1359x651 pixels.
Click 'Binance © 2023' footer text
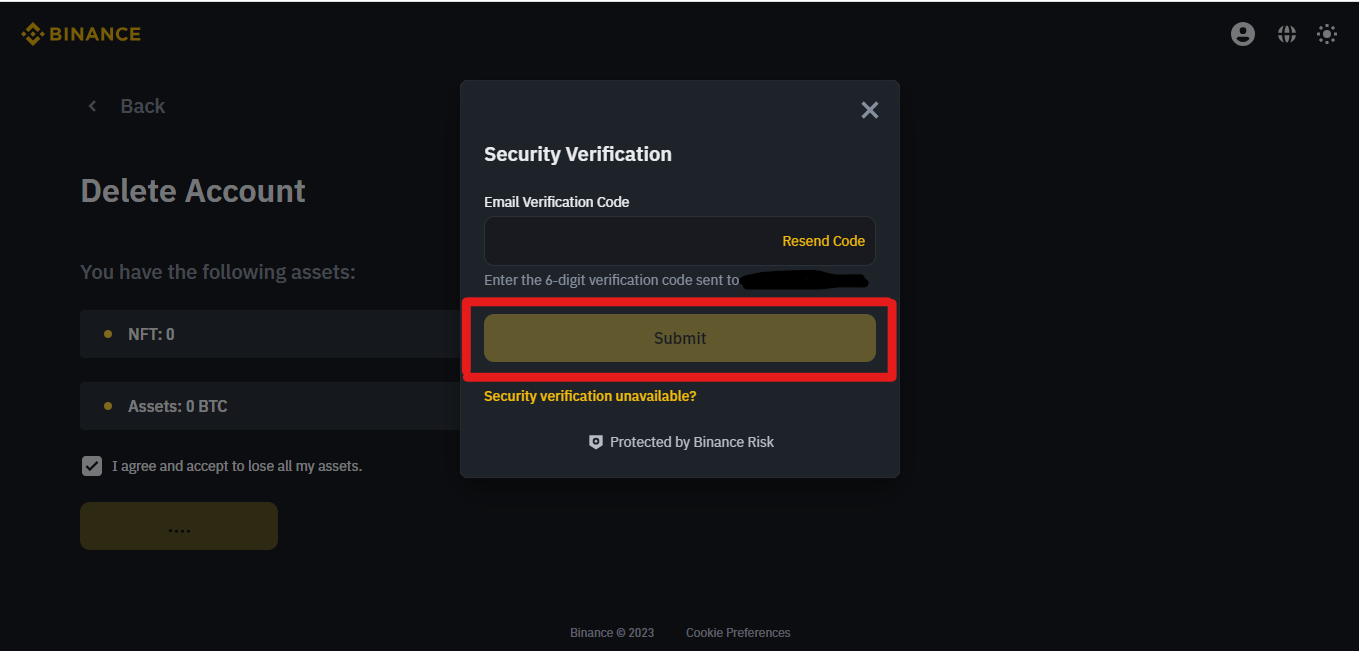pos(612,633)
